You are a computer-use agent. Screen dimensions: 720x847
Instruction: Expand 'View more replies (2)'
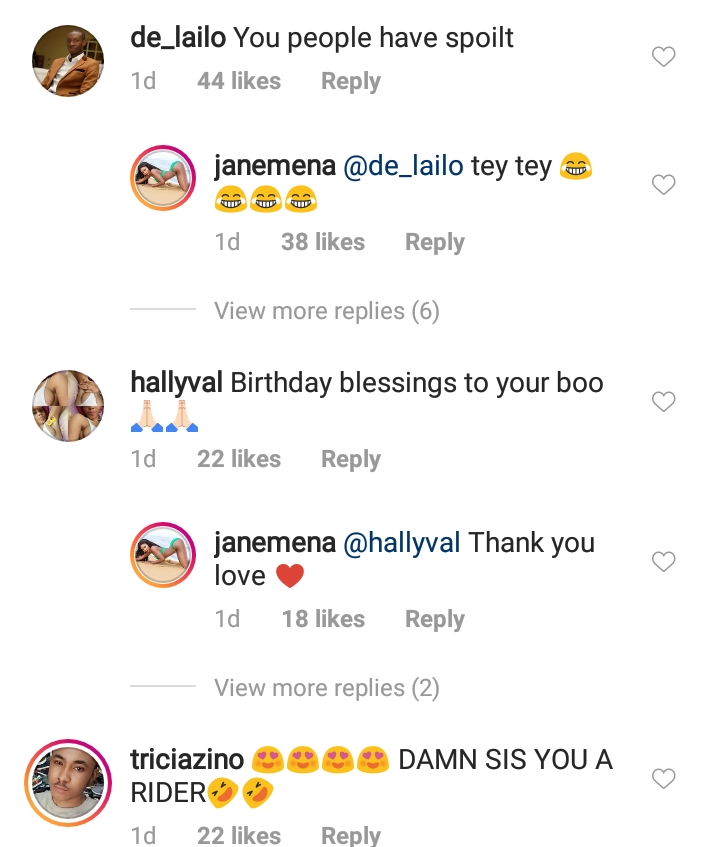point(326,688)
